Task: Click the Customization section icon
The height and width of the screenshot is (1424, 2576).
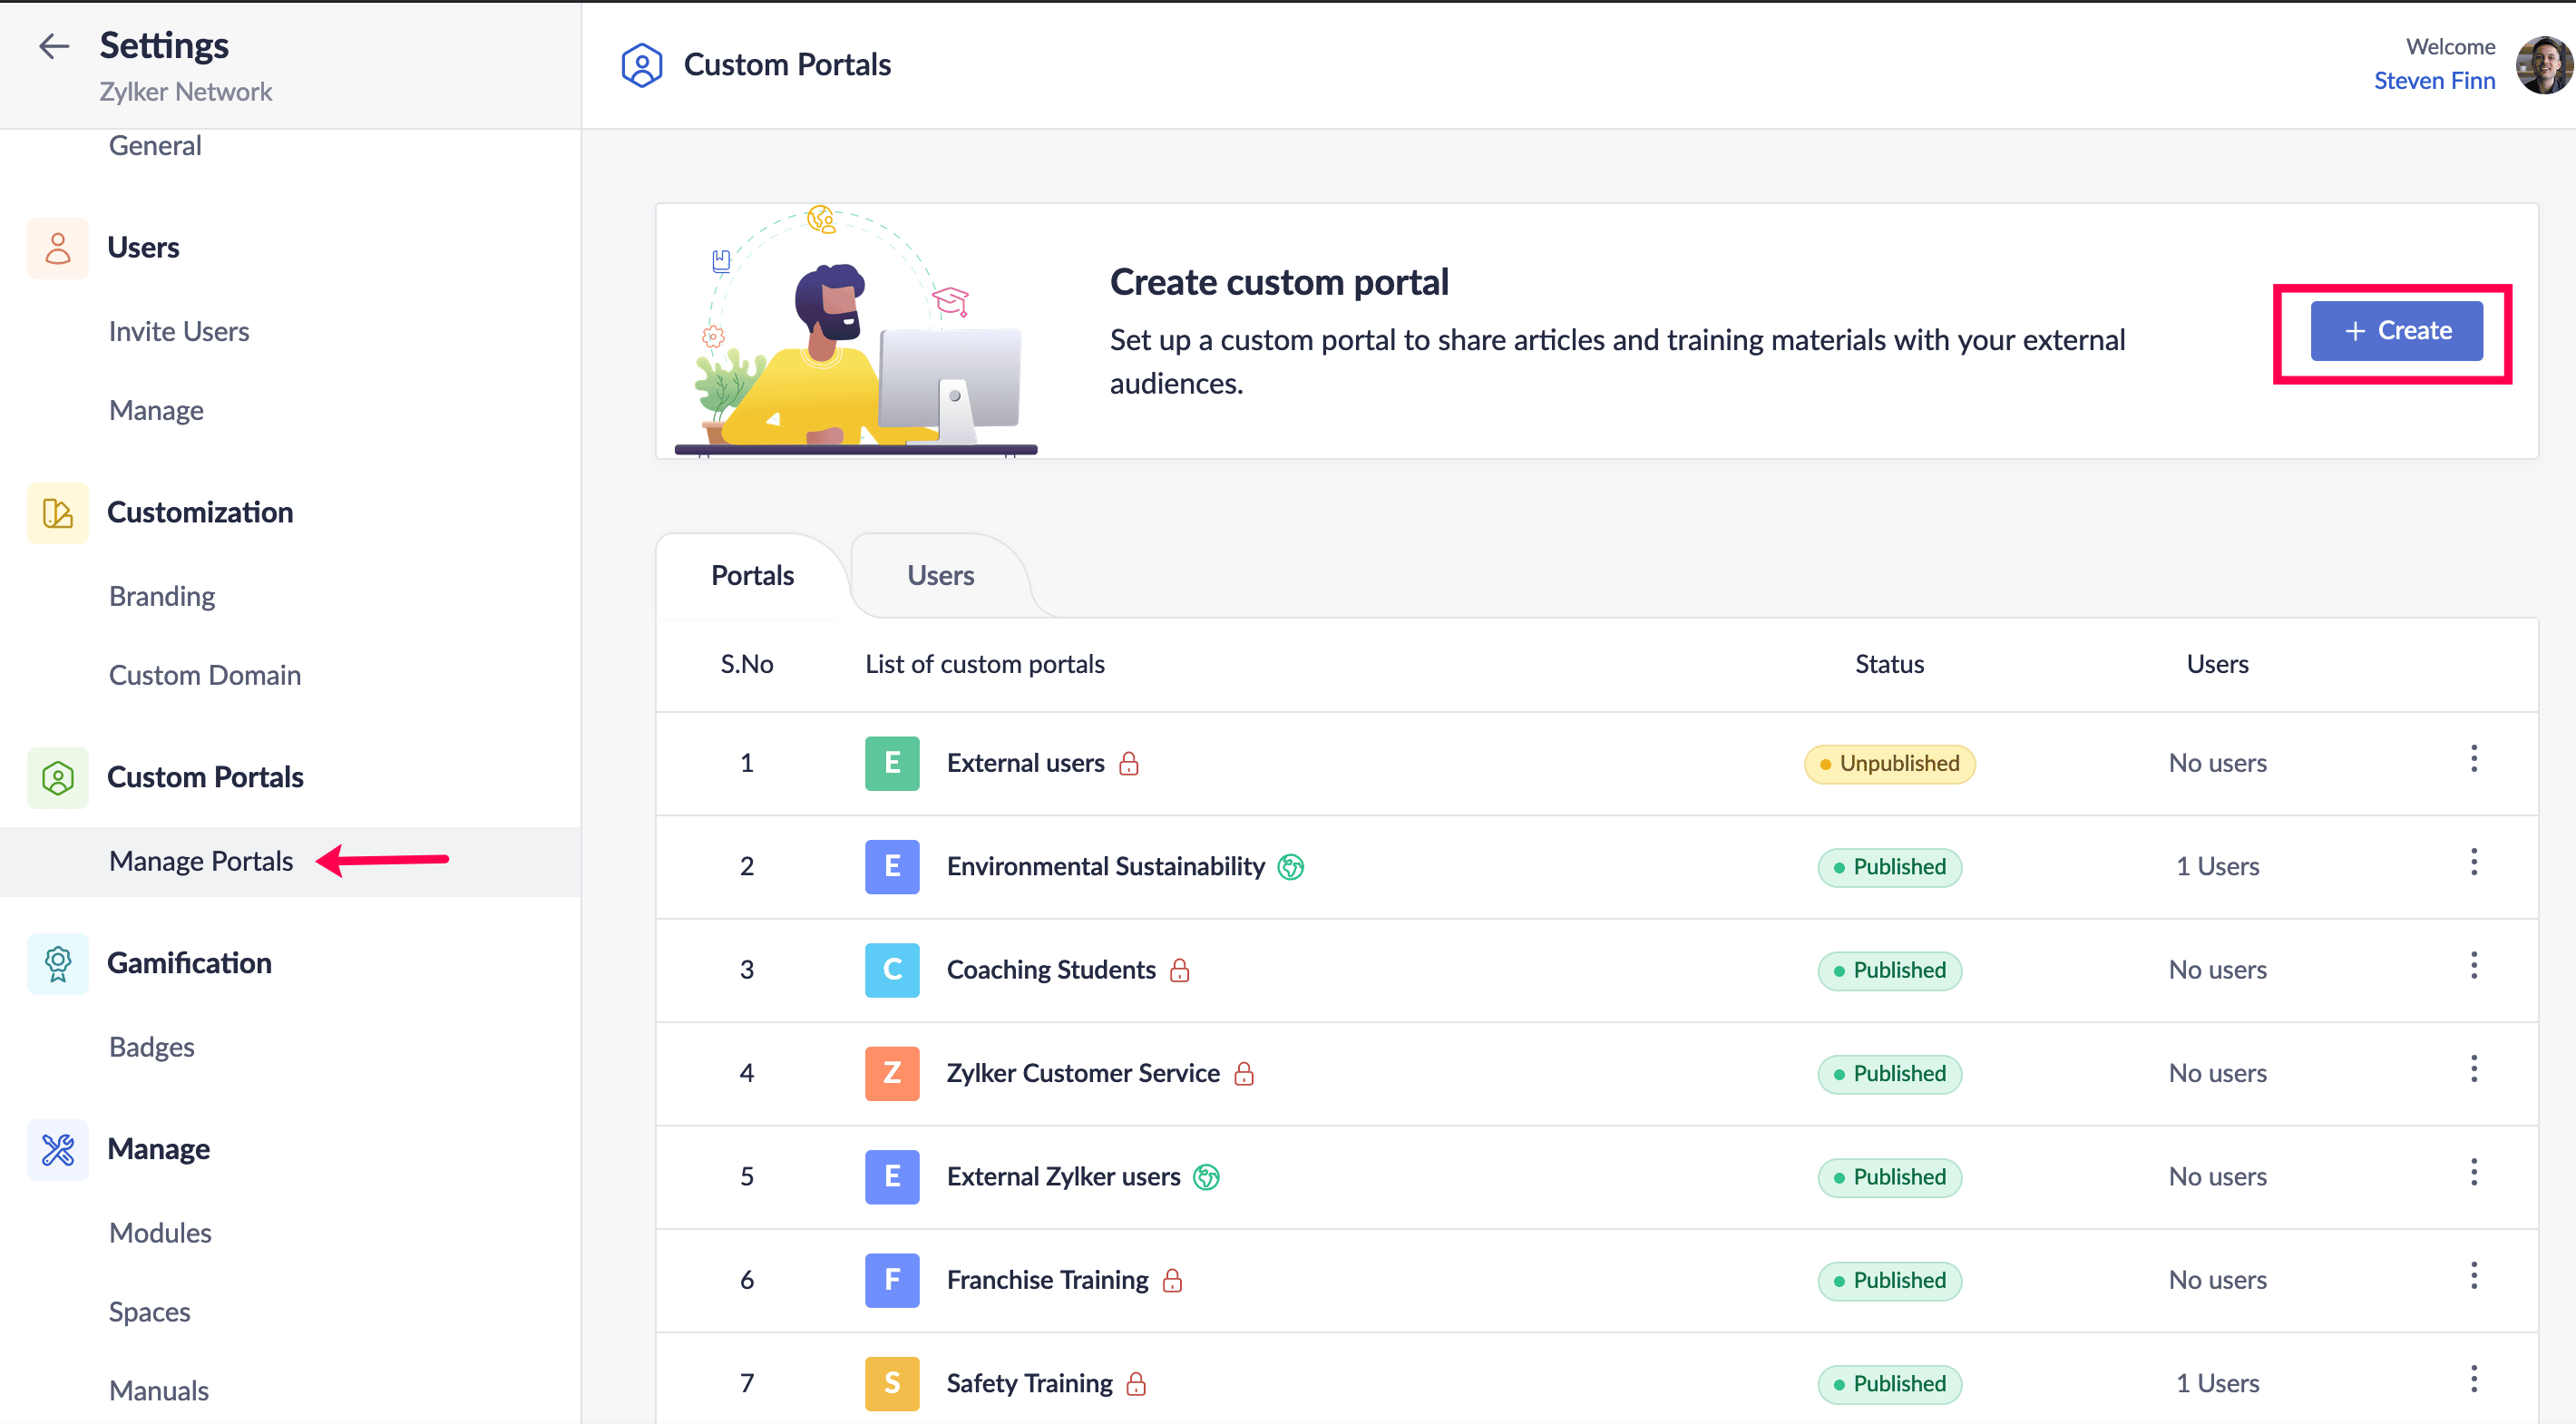Action: click(58, 513)
